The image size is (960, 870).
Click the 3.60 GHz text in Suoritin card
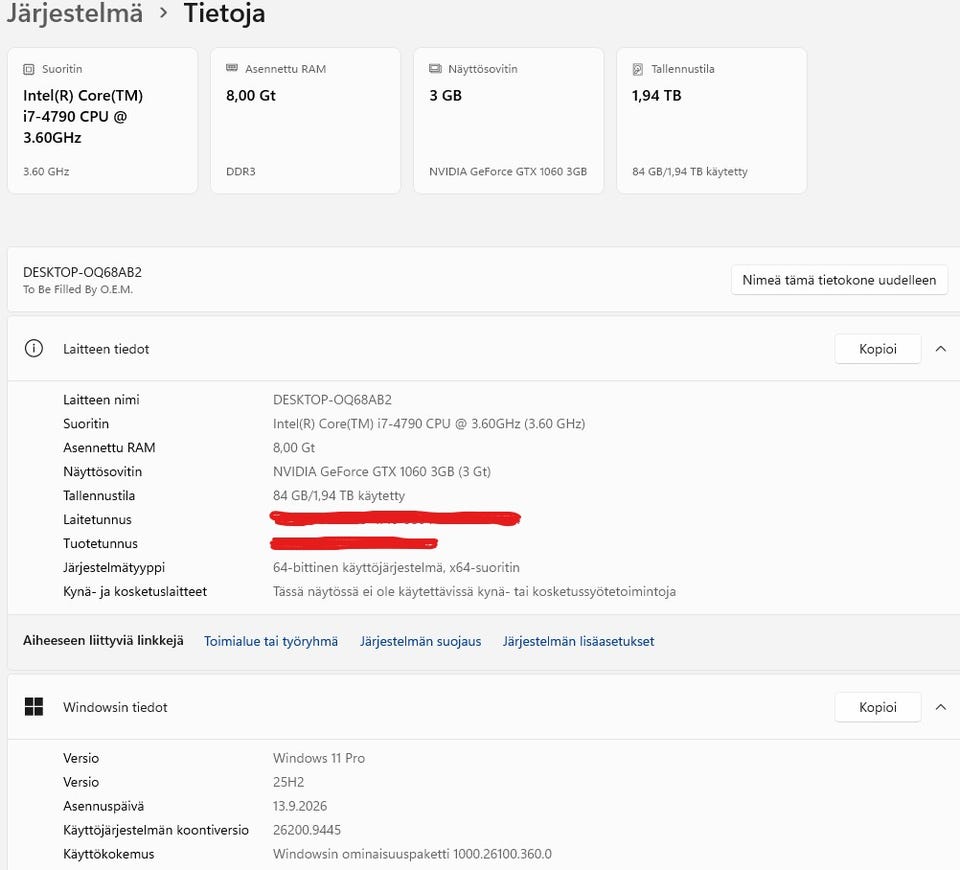tap(46, 171)
